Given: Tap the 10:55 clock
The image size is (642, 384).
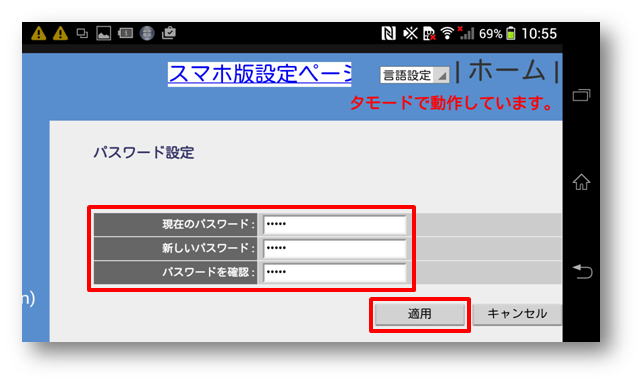Looking at the screenshot, I should click(x=539, y=34).
